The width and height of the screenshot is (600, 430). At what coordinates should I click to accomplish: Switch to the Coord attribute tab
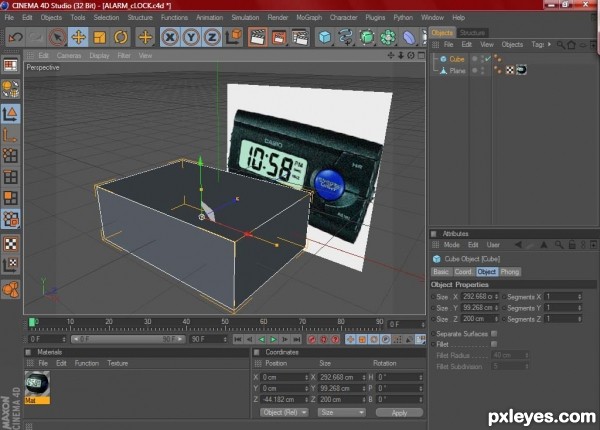(x=463, y=272)
